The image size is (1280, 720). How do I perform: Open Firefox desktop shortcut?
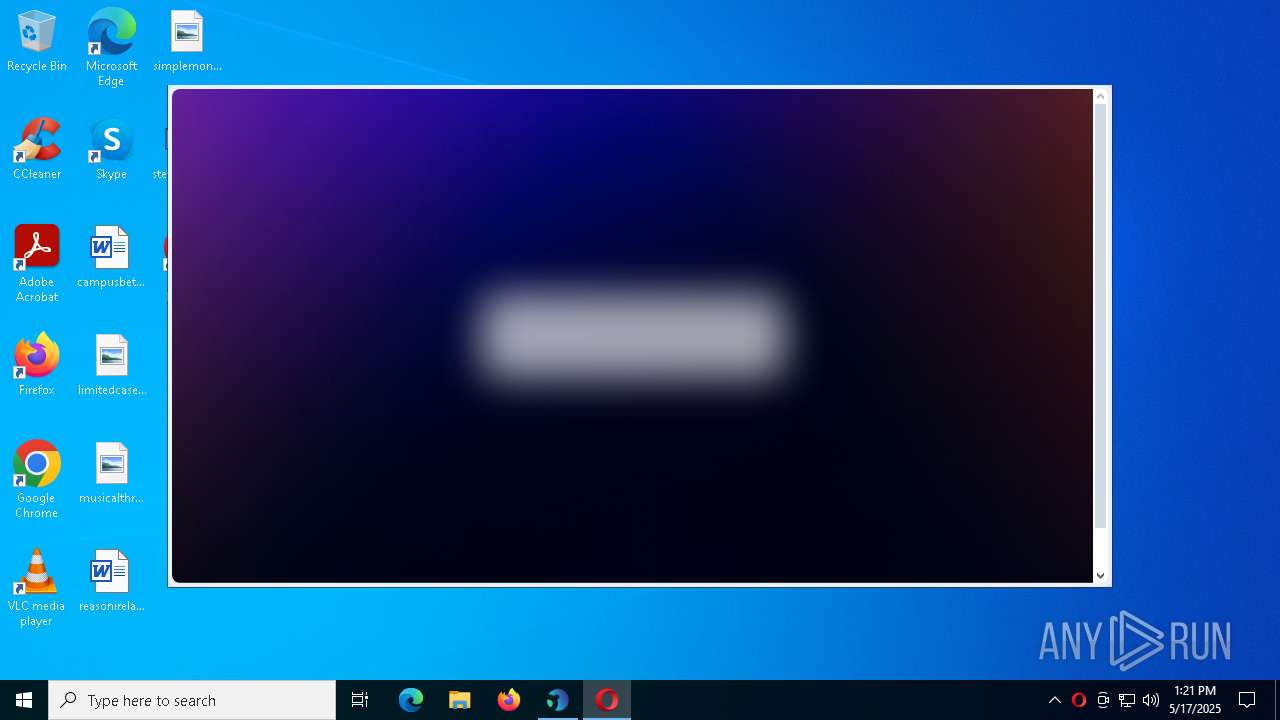(x=37, y=365)
